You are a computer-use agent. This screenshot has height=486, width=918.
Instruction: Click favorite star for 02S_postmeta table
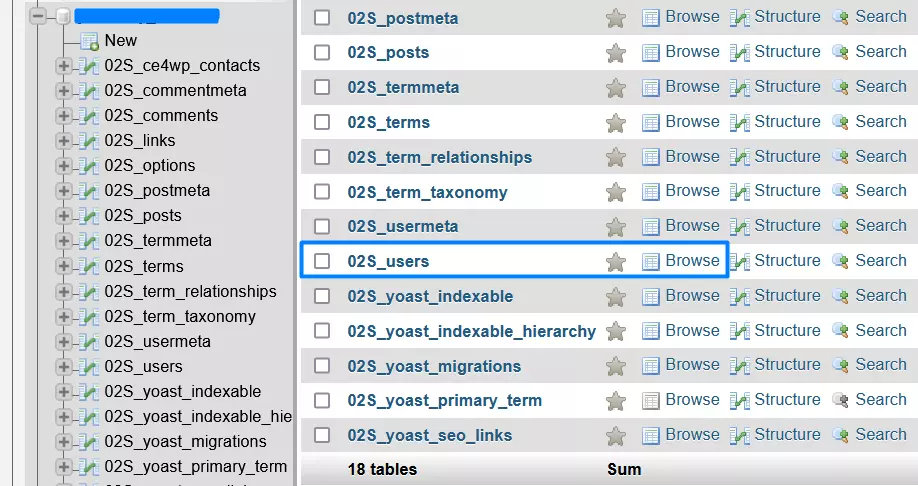click(x=616, y=18)
